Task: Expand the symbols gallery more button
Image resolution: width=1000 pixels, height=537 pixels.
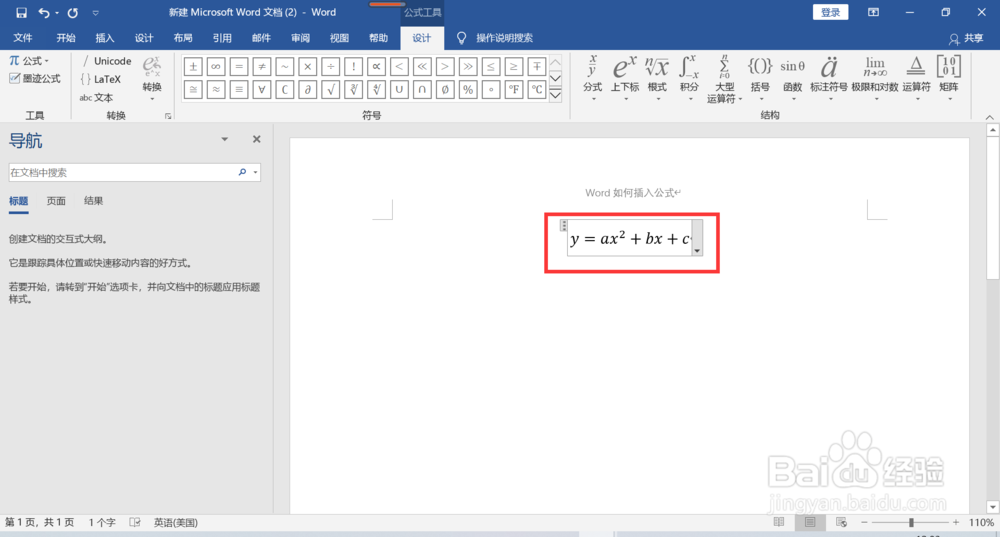Action: click(x=555, y=95)
